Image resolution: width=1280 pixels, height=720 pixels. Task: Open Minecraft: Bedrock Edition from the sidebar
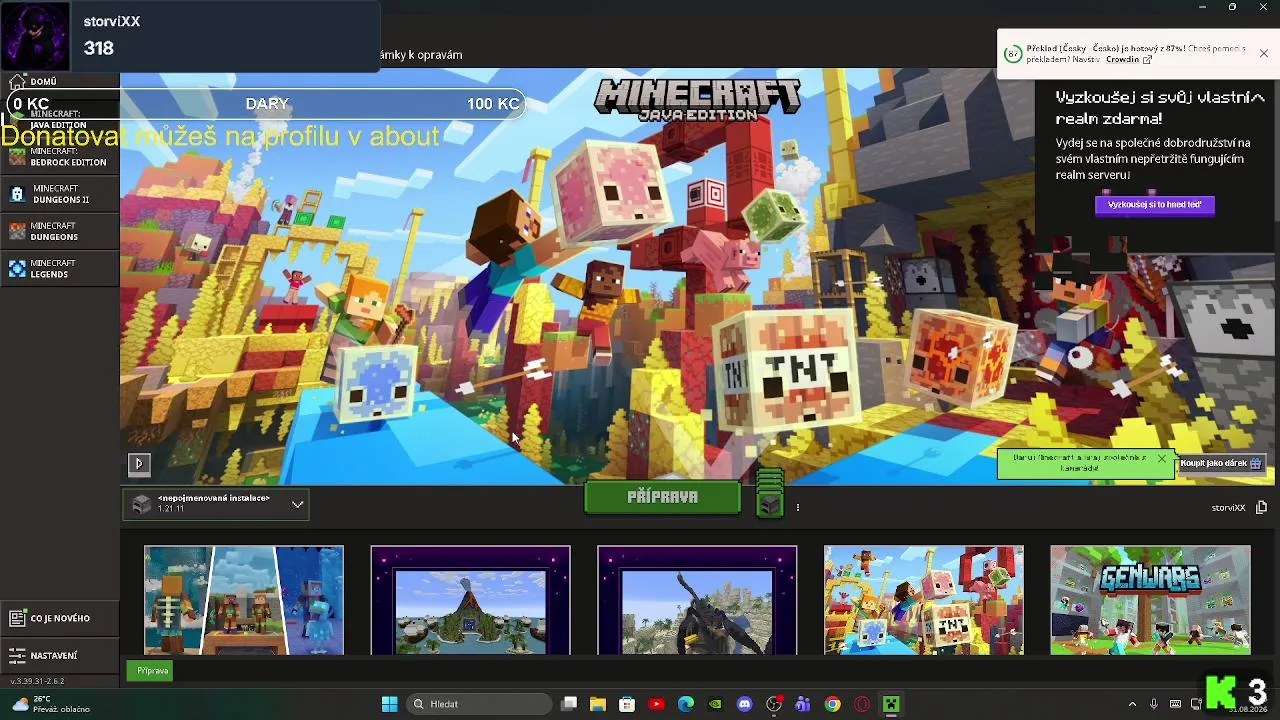click(x=59, y=157)
